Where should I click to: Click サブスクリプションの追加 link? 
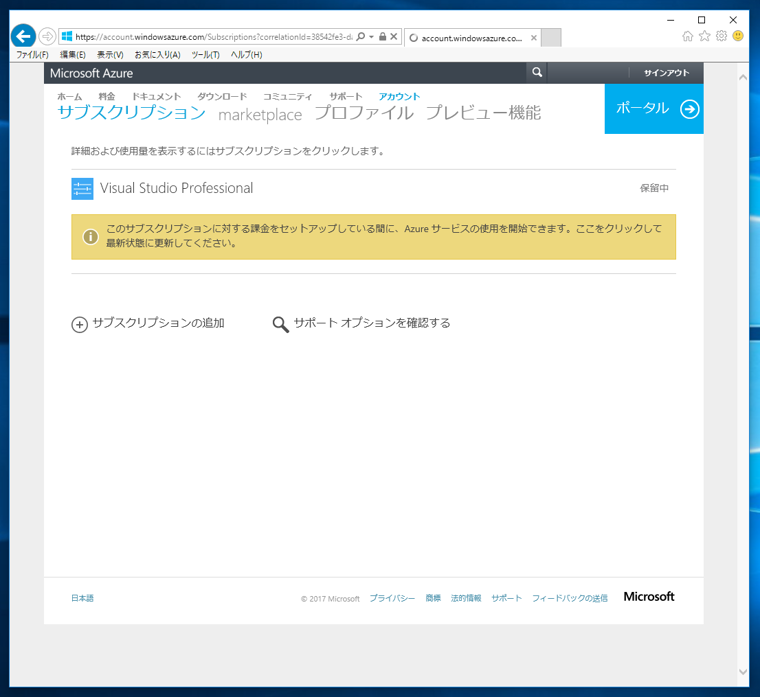coord(158,323)
